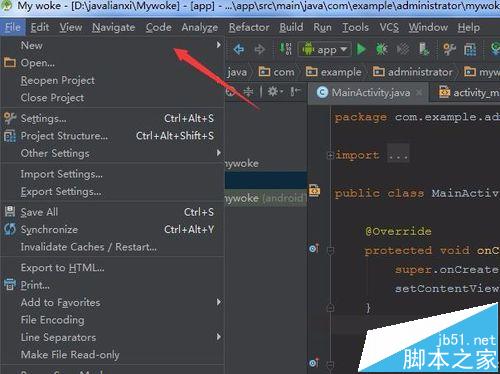
Task: Click the hide project panel icon
Action: (x=295, y=91)
